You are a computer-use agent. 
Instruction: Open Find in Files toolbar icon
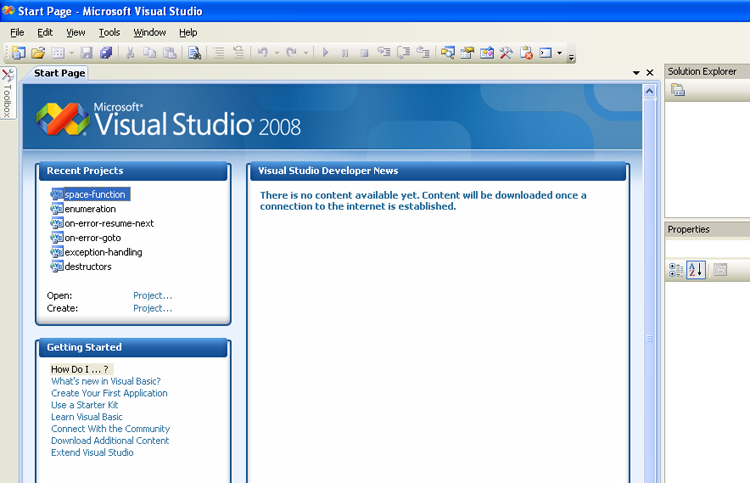coord(194,53)
